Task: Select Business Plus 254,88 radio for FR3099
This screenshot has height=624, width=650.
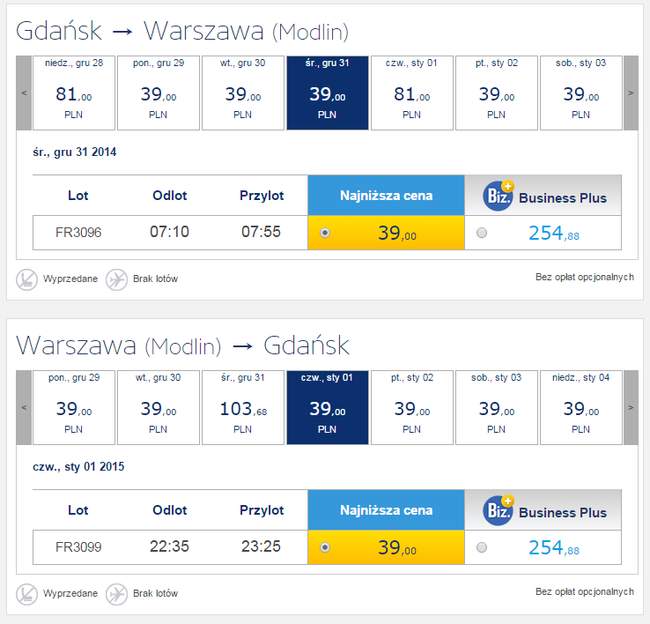Action: pos(482,547)
